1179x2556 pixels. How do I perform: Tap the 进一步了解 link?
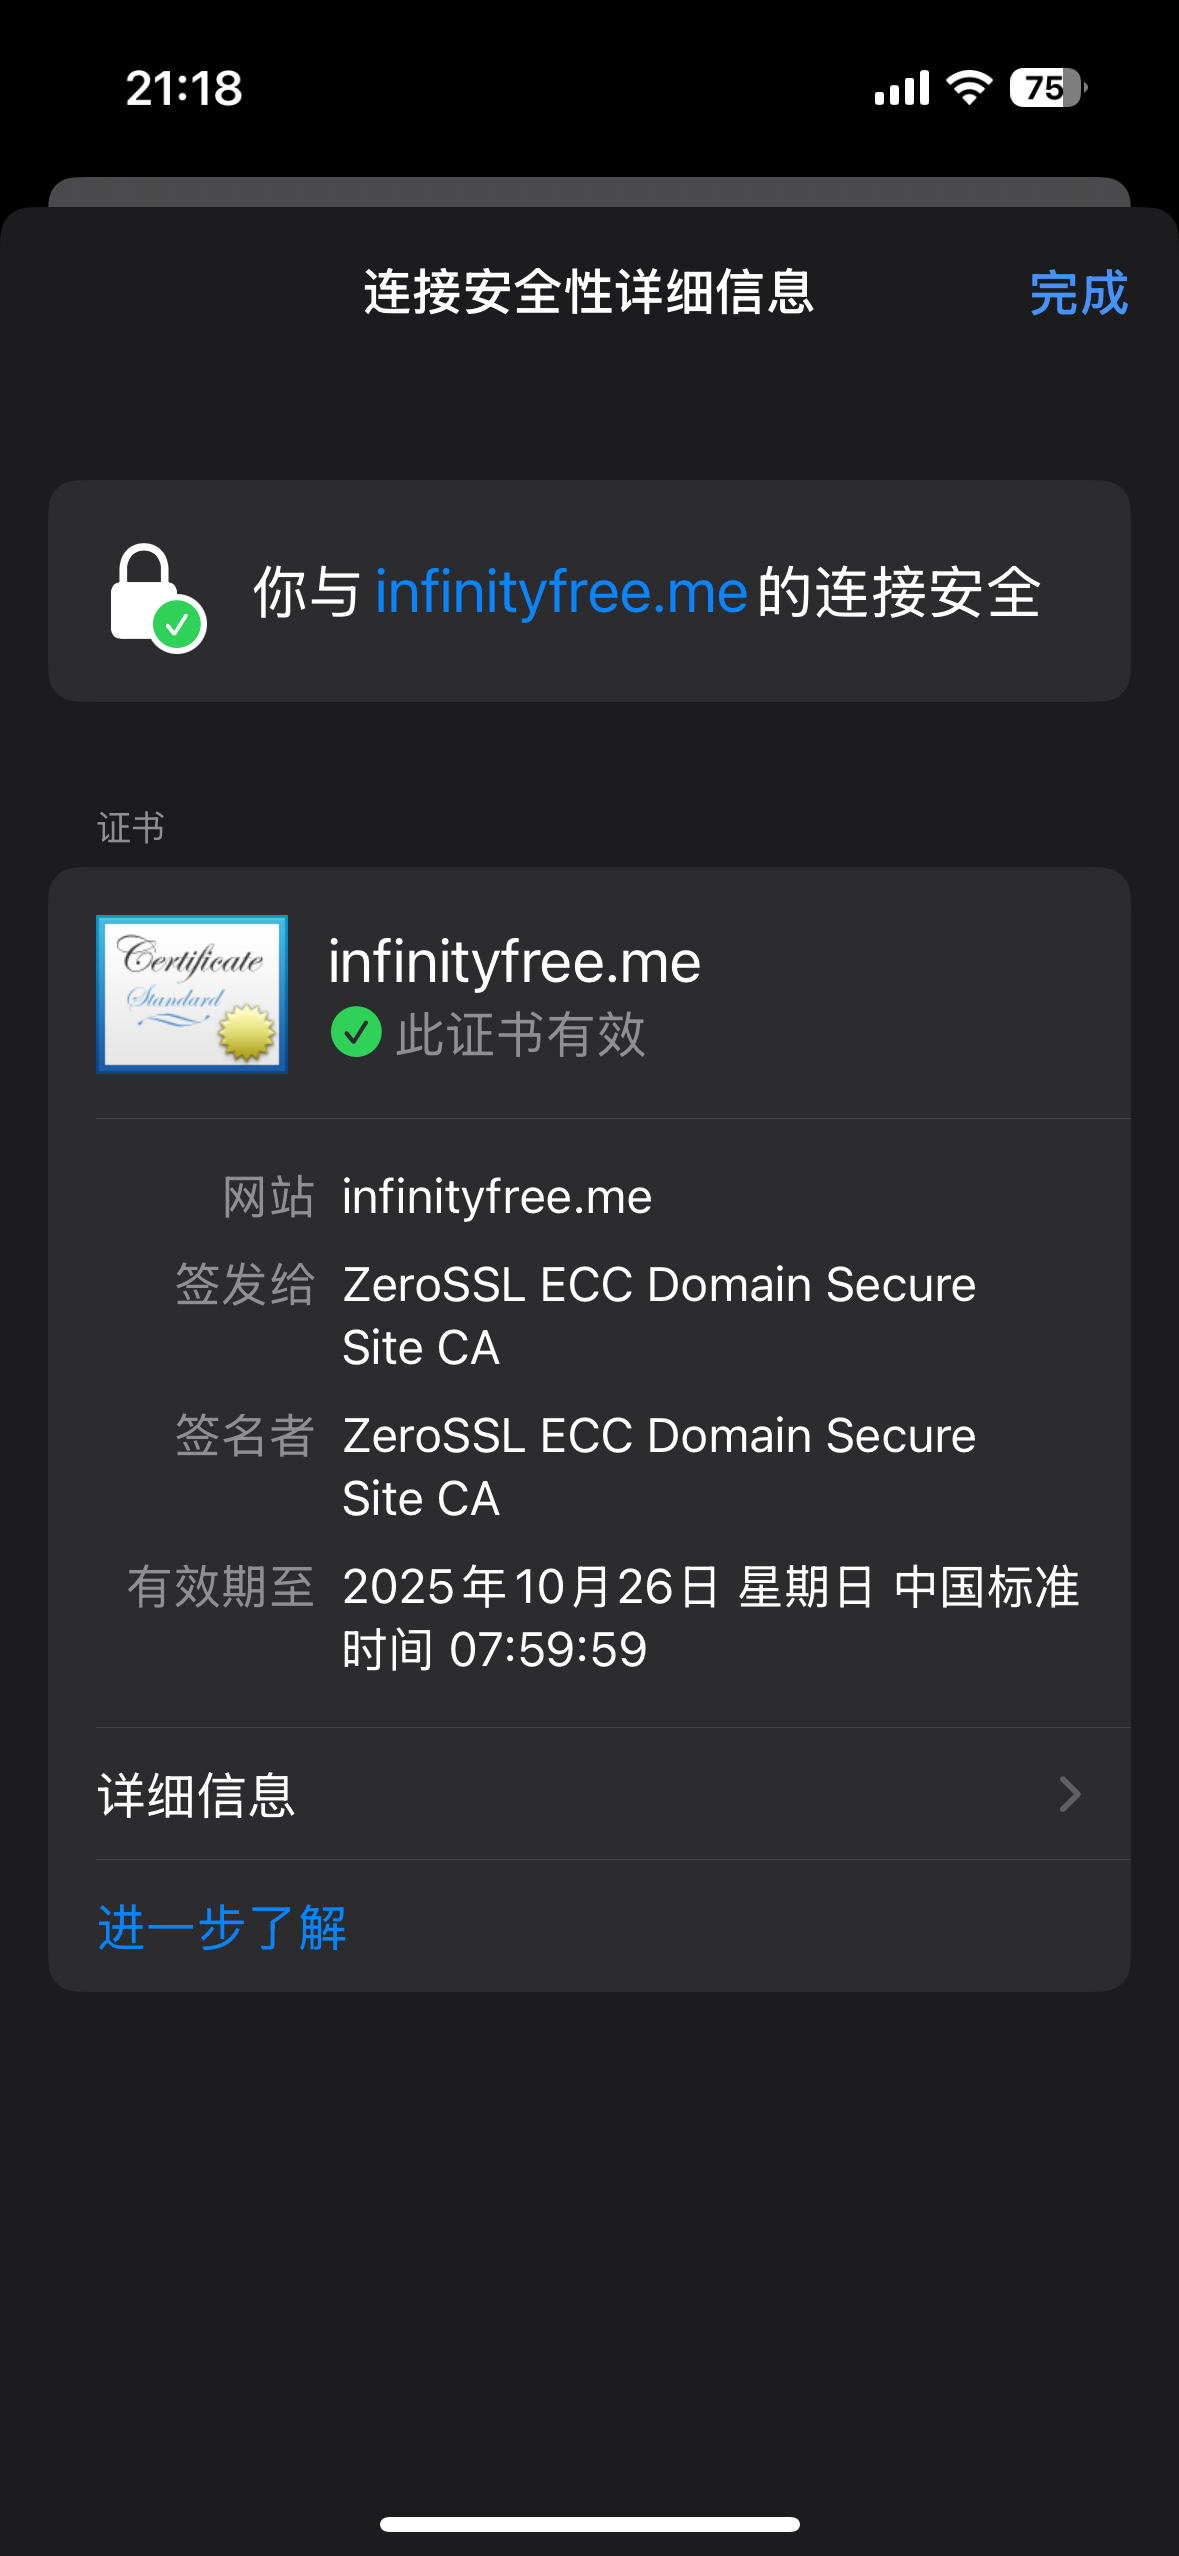[222, 1927]
